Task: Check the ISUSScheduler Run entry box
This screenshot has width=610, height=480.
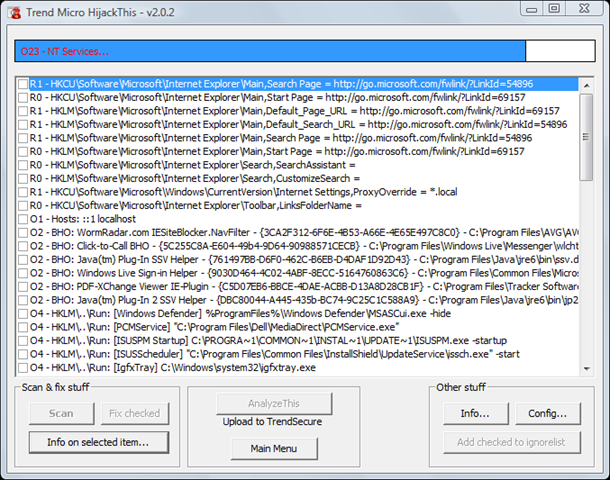Action: click(x=23, y=354)
